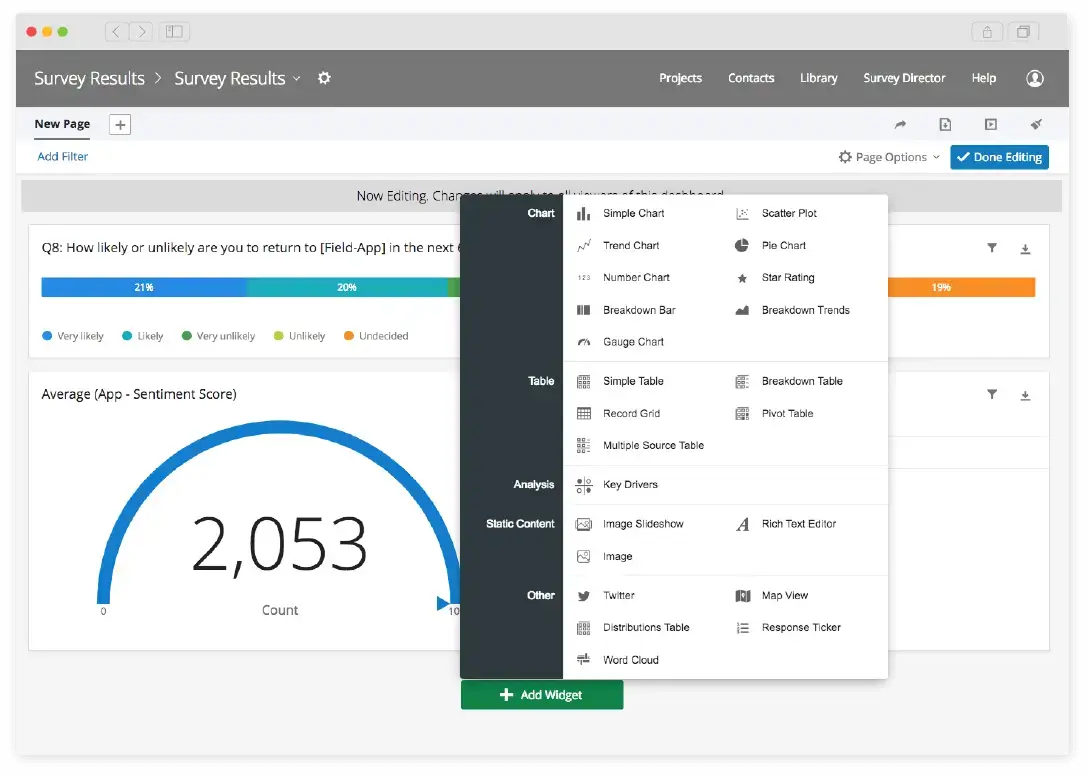
Task: Download the Sentiment Score widget
Action: pos(1025,395)
